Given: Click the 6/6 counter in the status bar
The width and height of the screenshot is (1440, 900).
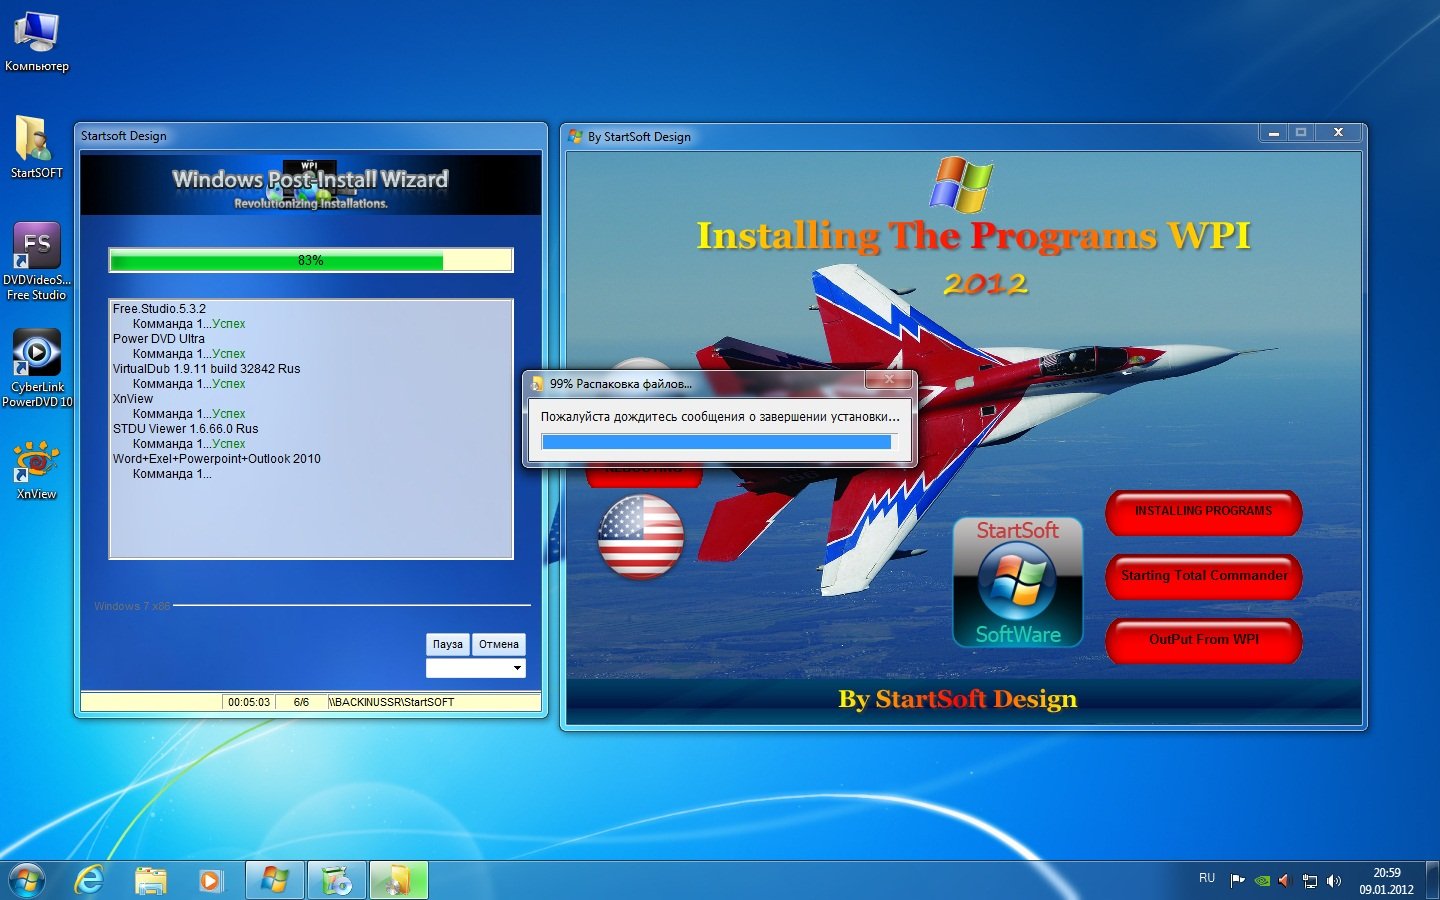Looking at the screenshot, I should (301, 702).
